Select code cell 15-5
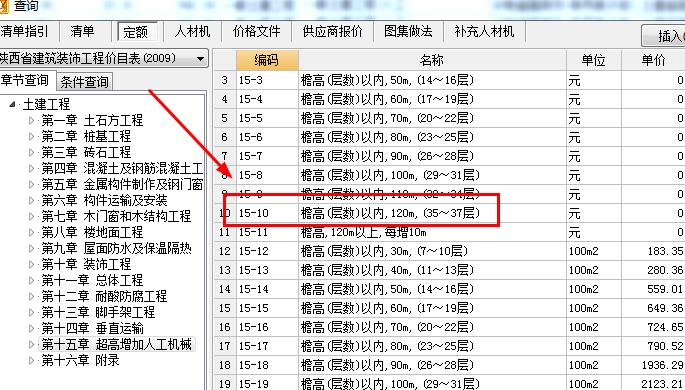This screenshot has width=685, height=390. click(267, 118)
